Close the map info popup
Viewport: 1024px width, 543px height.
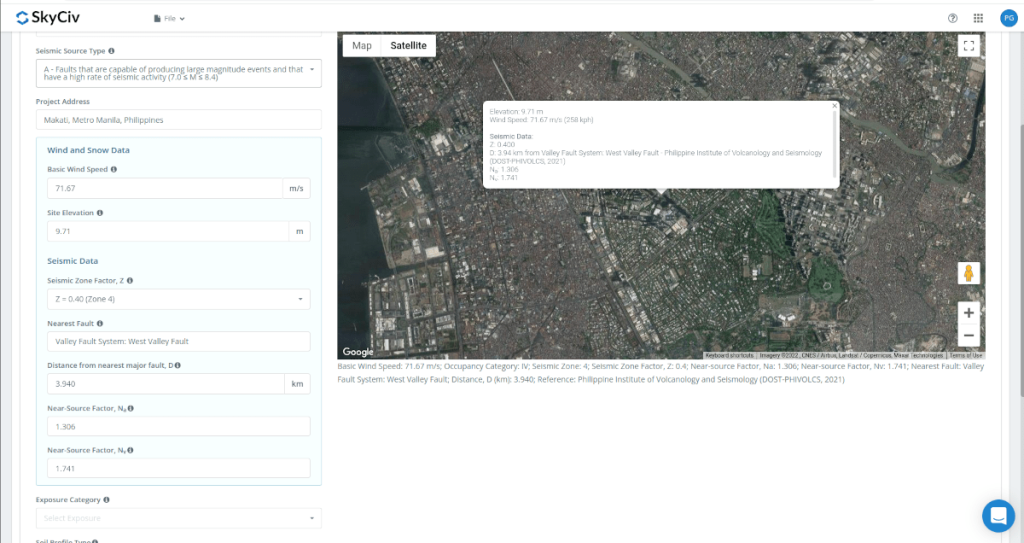(834, 106)
